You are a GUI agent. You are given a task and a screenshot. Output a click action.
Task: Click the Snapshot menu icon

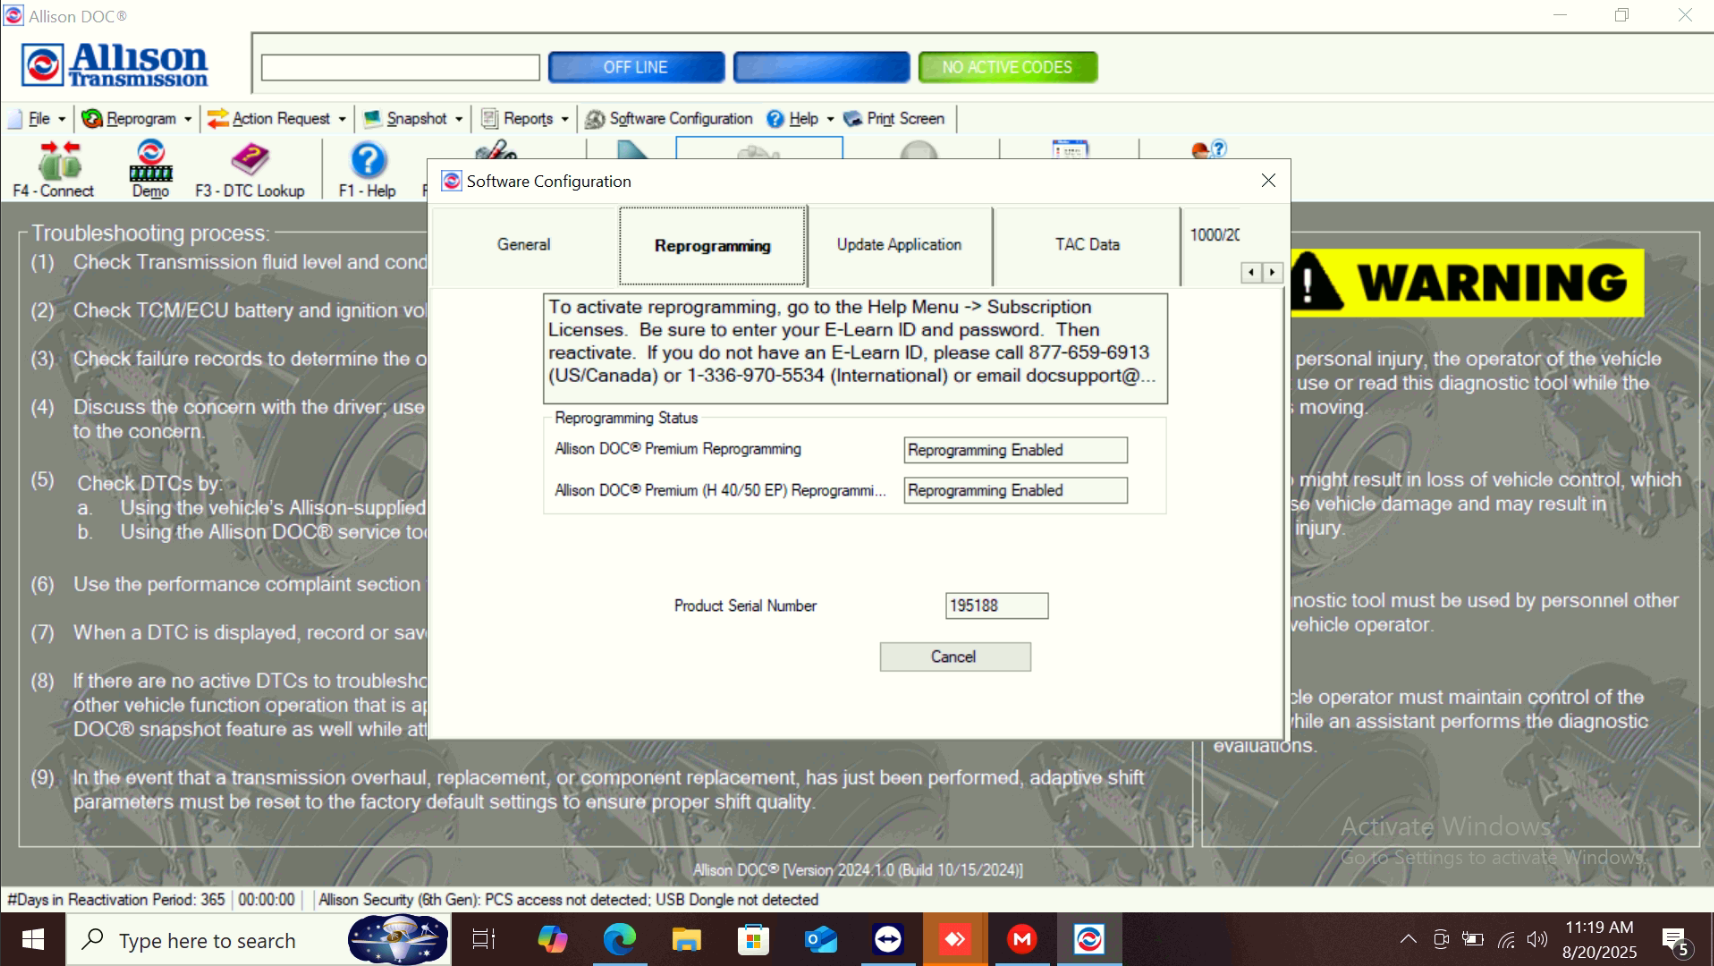click(x=372, y=119)
